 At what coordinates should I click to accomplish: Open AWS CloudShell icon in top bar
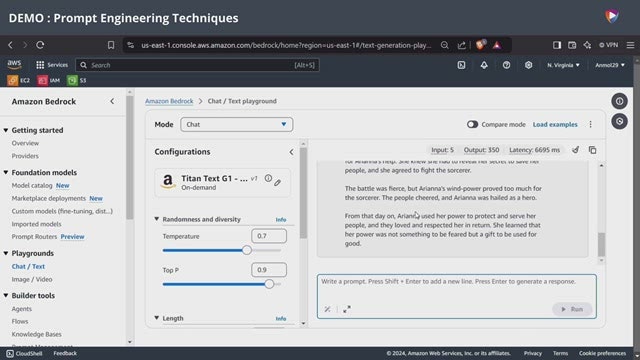[461, 65]
